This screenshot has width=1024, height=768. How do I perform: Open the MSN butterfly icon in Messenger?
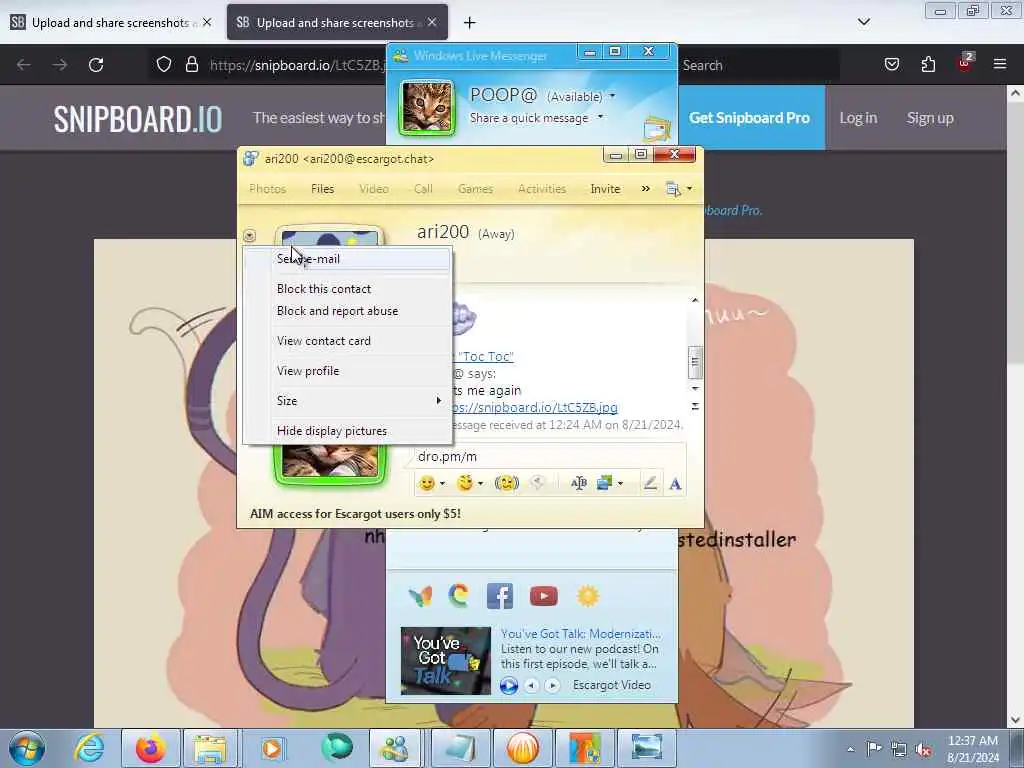[x=420, y=596]
